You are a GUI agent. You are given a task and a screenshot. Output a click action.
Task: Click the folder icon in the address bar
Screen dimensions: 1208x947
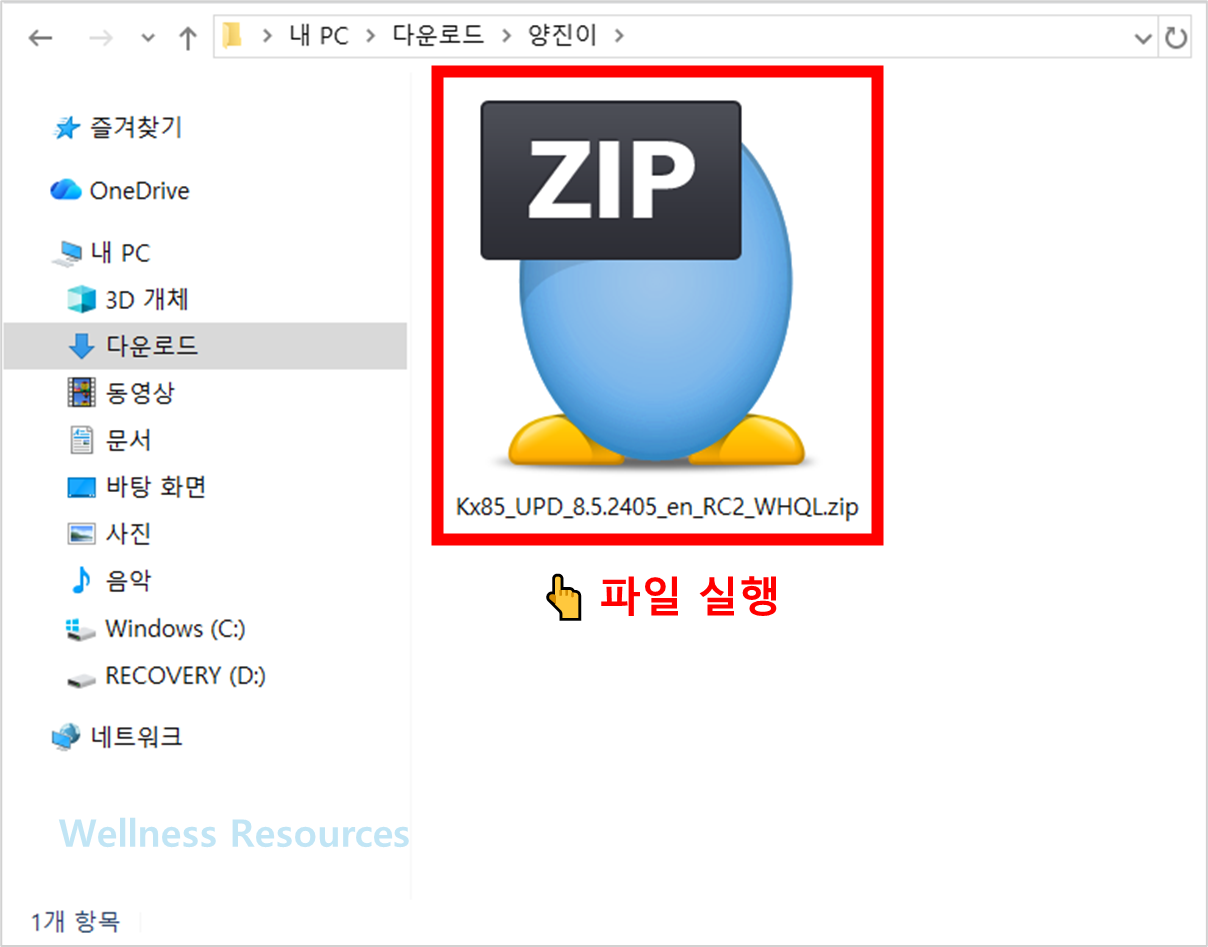click(232, 37)
